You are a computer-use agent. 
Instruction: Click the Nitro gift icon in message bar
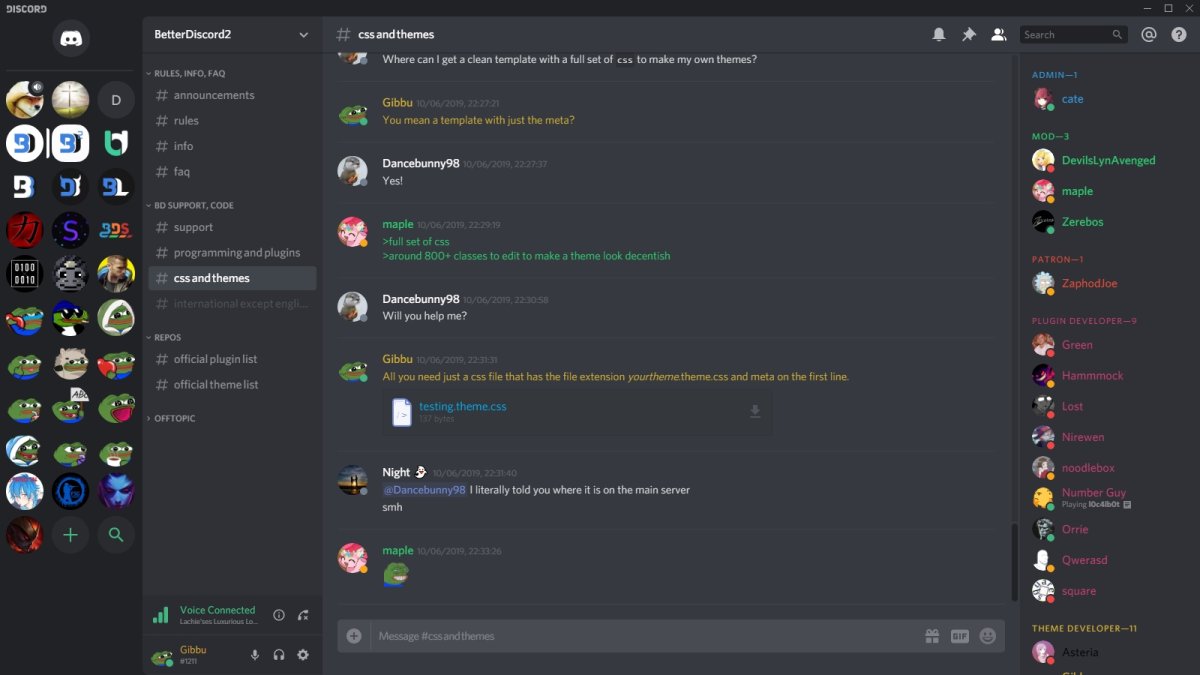point(932,636)
